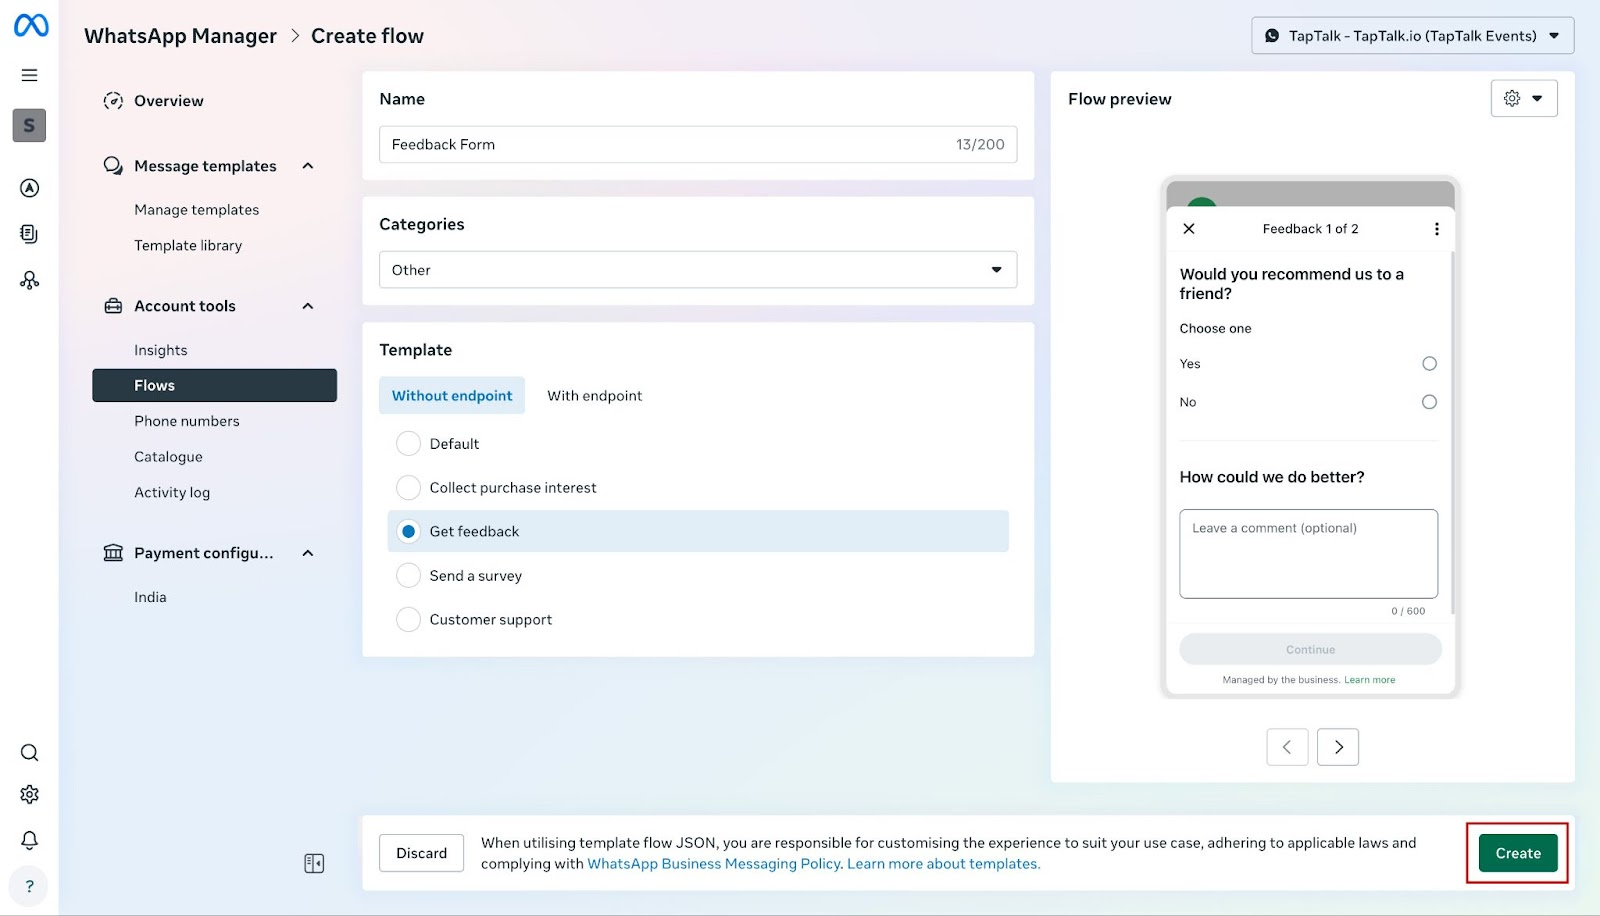Open the partner network icon in left rail

[30, 280]
